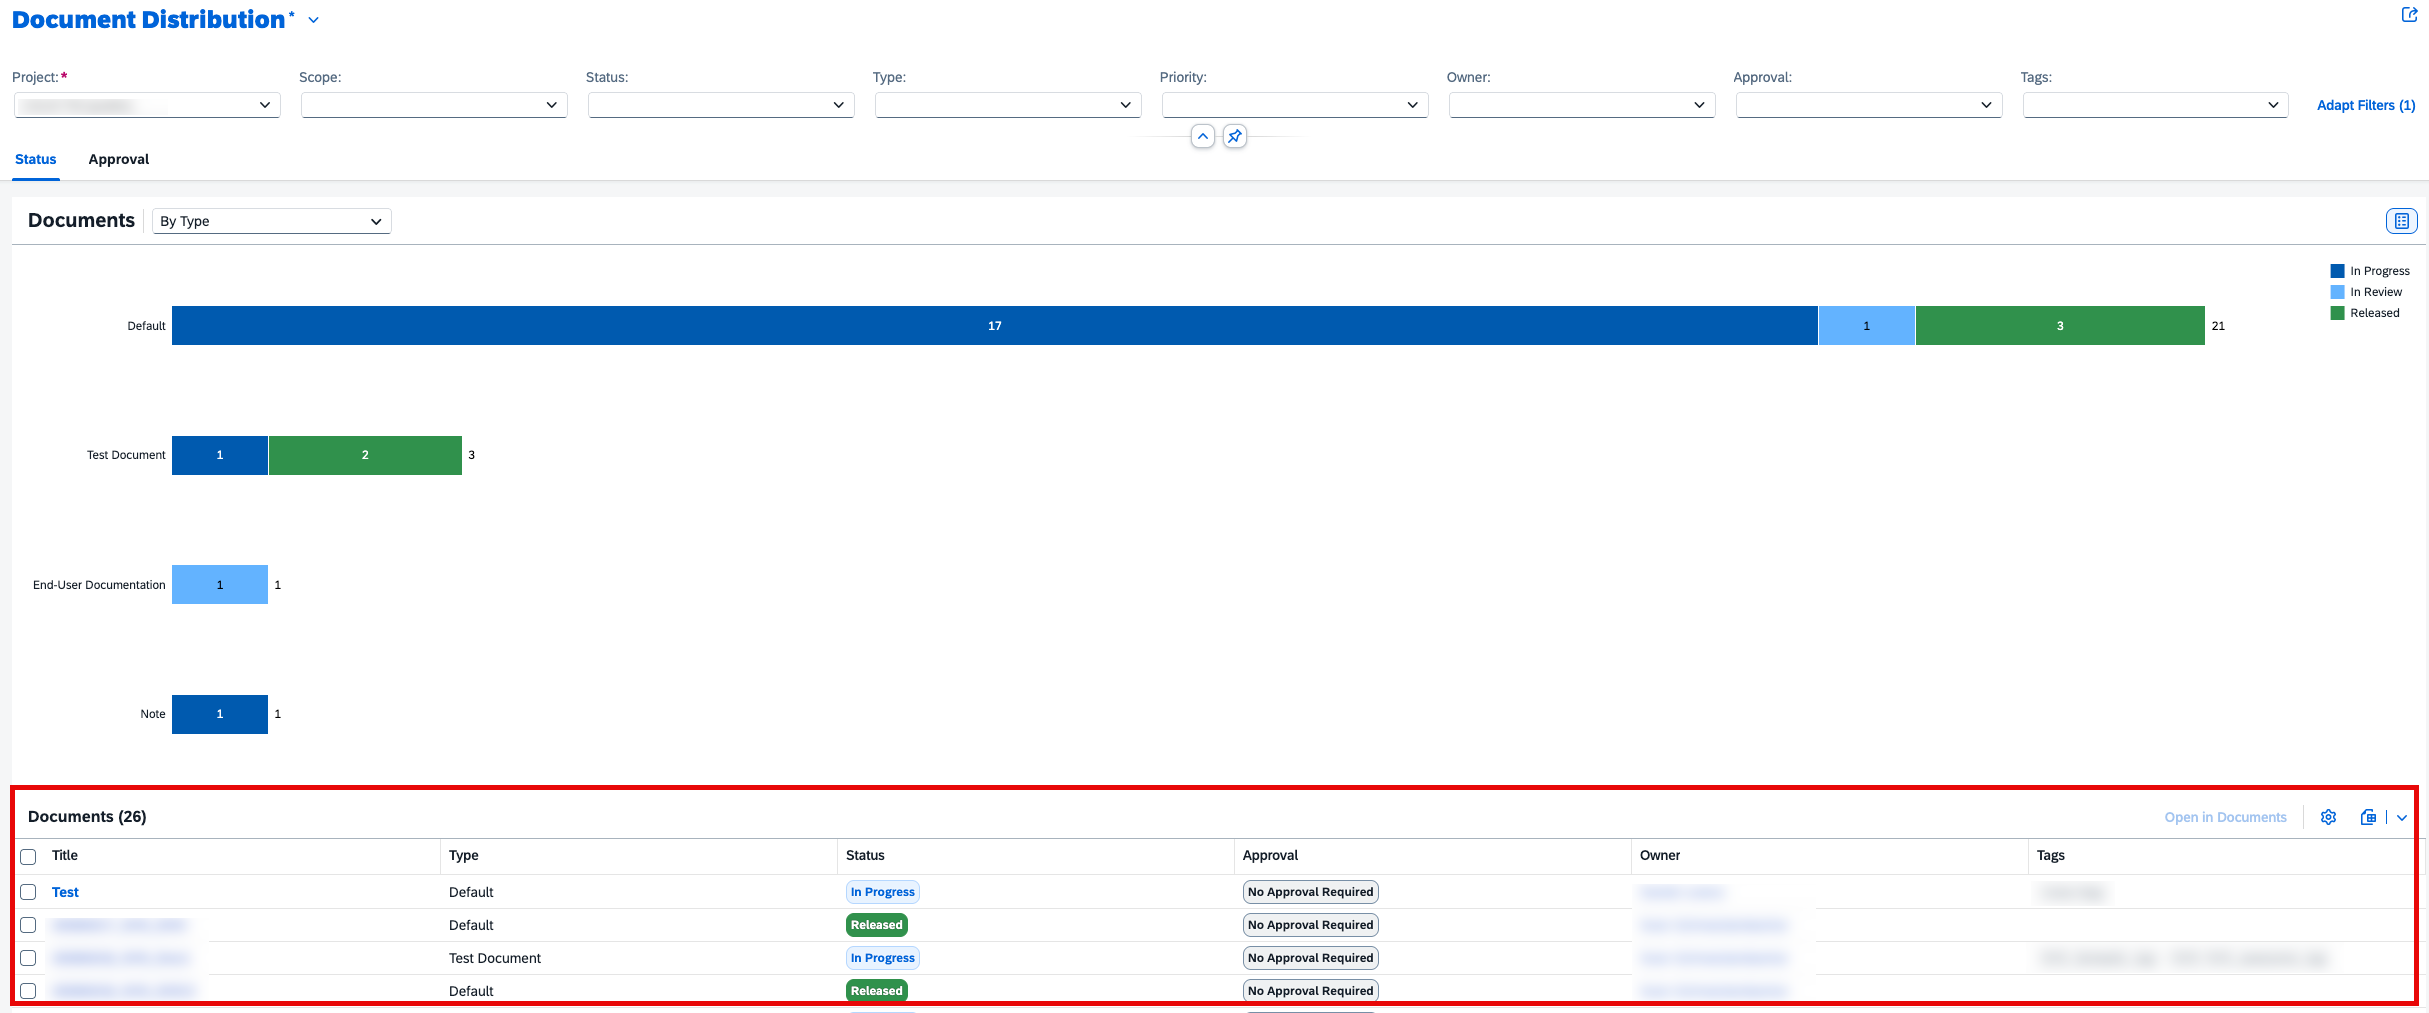The width and height of the screenshot is (2429, 1013).
Task: Select the Default In Review bar segment
Action: pyautogui.click(x=1867, y=326)
